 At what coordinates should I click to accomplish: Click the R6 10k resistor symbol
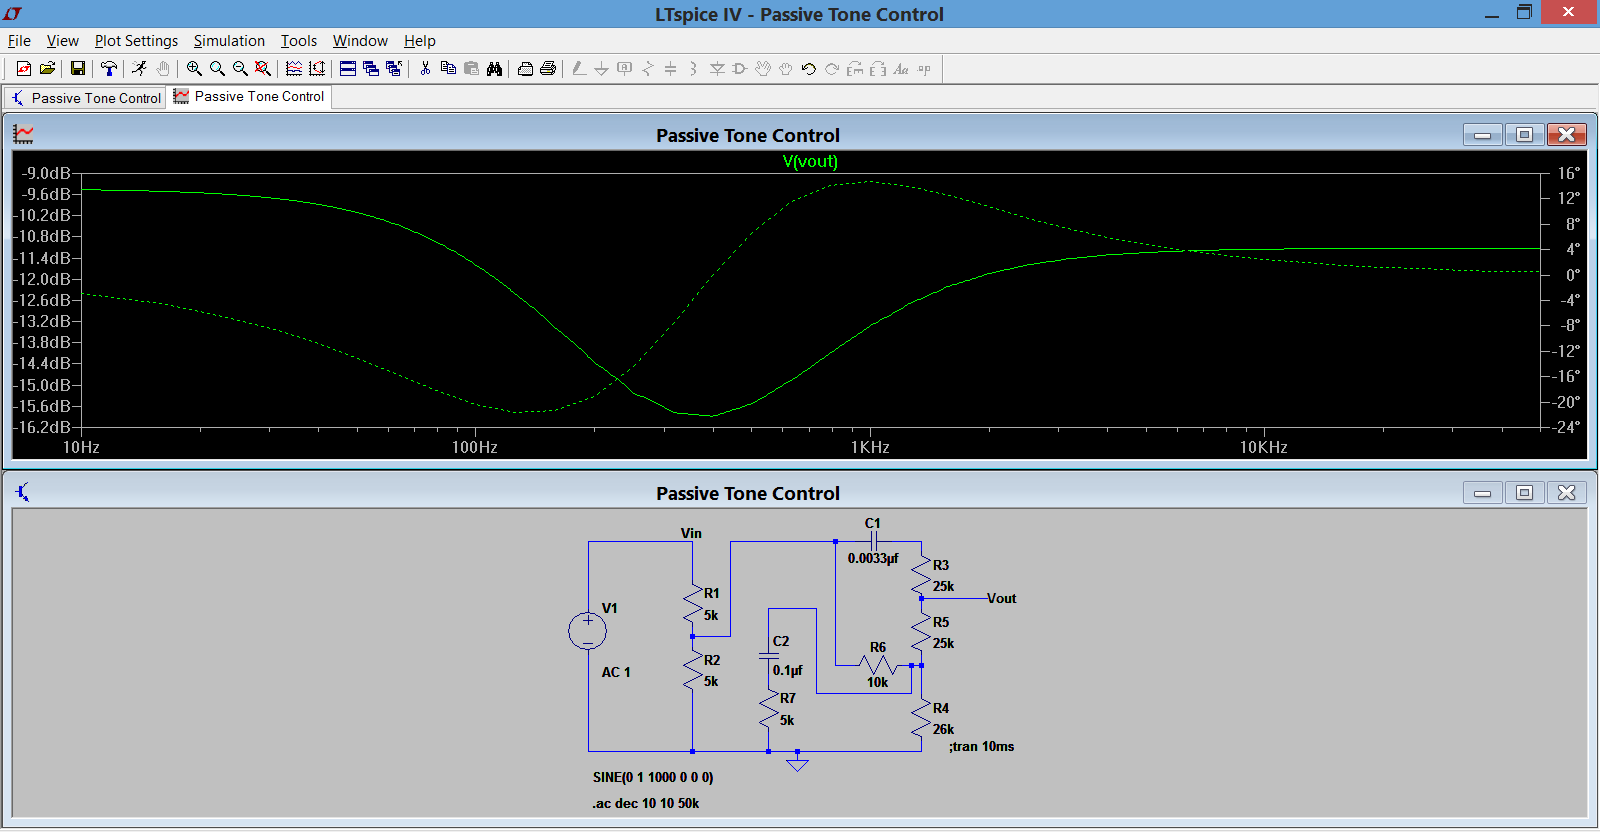(x=878, y=665)
